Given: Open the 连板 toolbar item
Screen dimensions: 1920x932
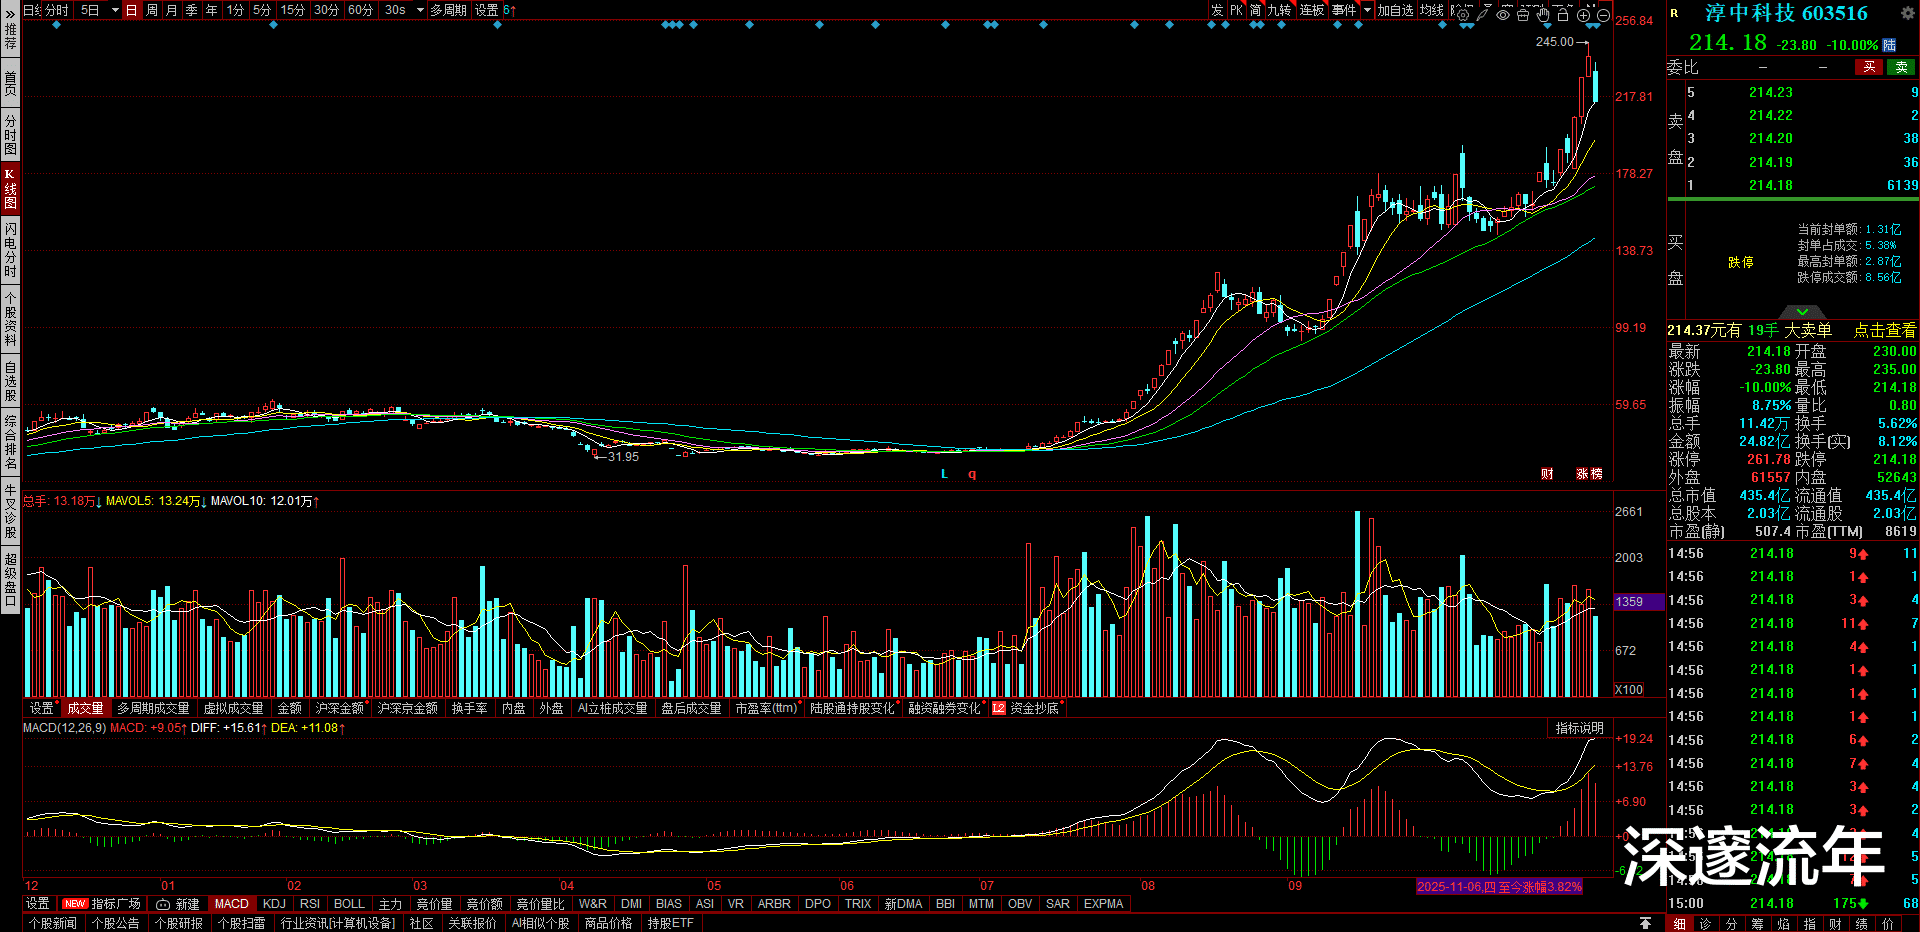Looking at the screenshot, I should (1312, 10).
